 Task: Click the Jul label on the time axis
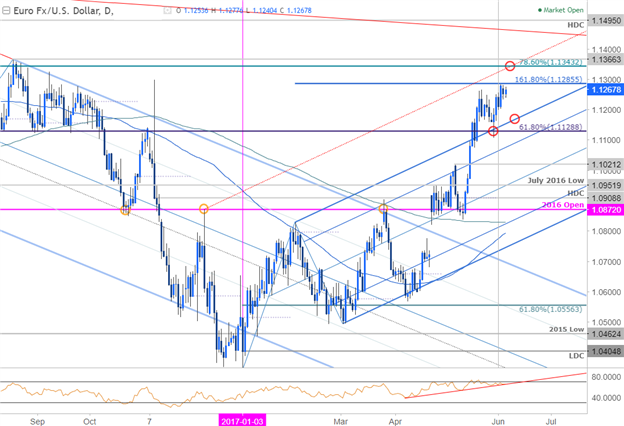(x=551, y=421)
